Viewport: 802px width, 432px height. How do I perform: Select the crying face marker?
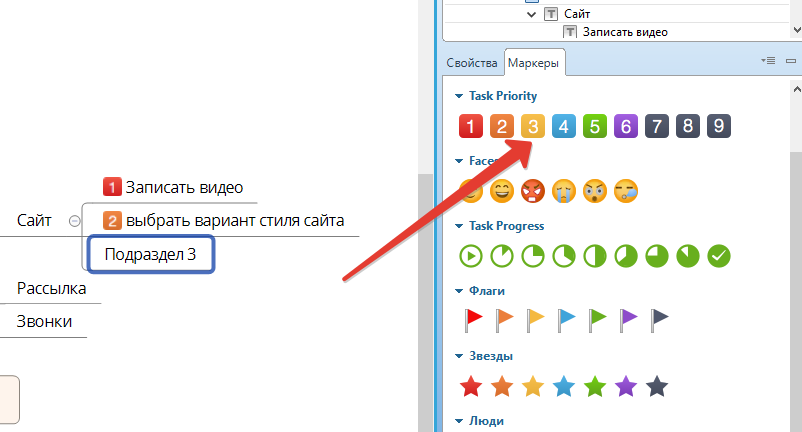tap(564, 190)
